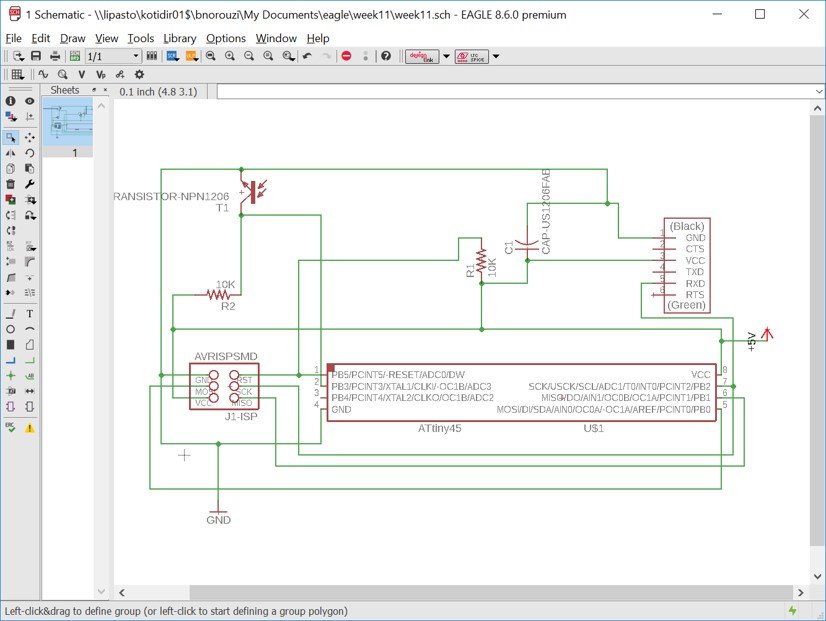Open the design link dropdown arrow

click(446, 56)
